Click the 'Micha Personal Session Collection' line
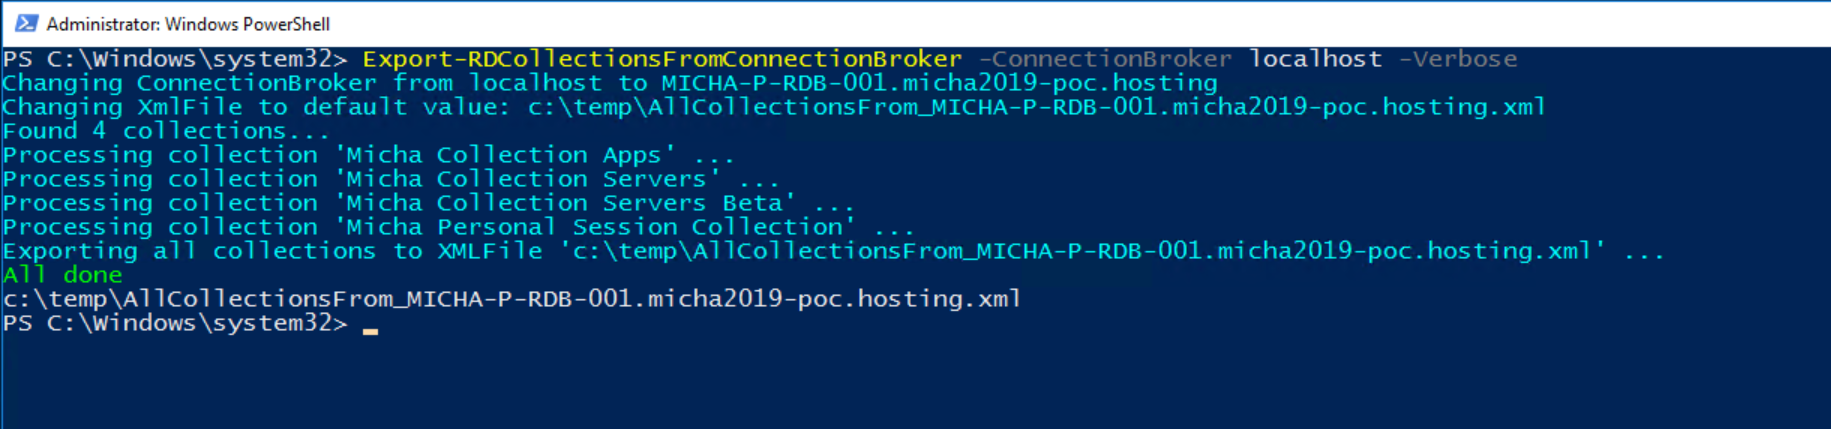1831x429 pixels. pyautogui.click(x=458, y=227)
